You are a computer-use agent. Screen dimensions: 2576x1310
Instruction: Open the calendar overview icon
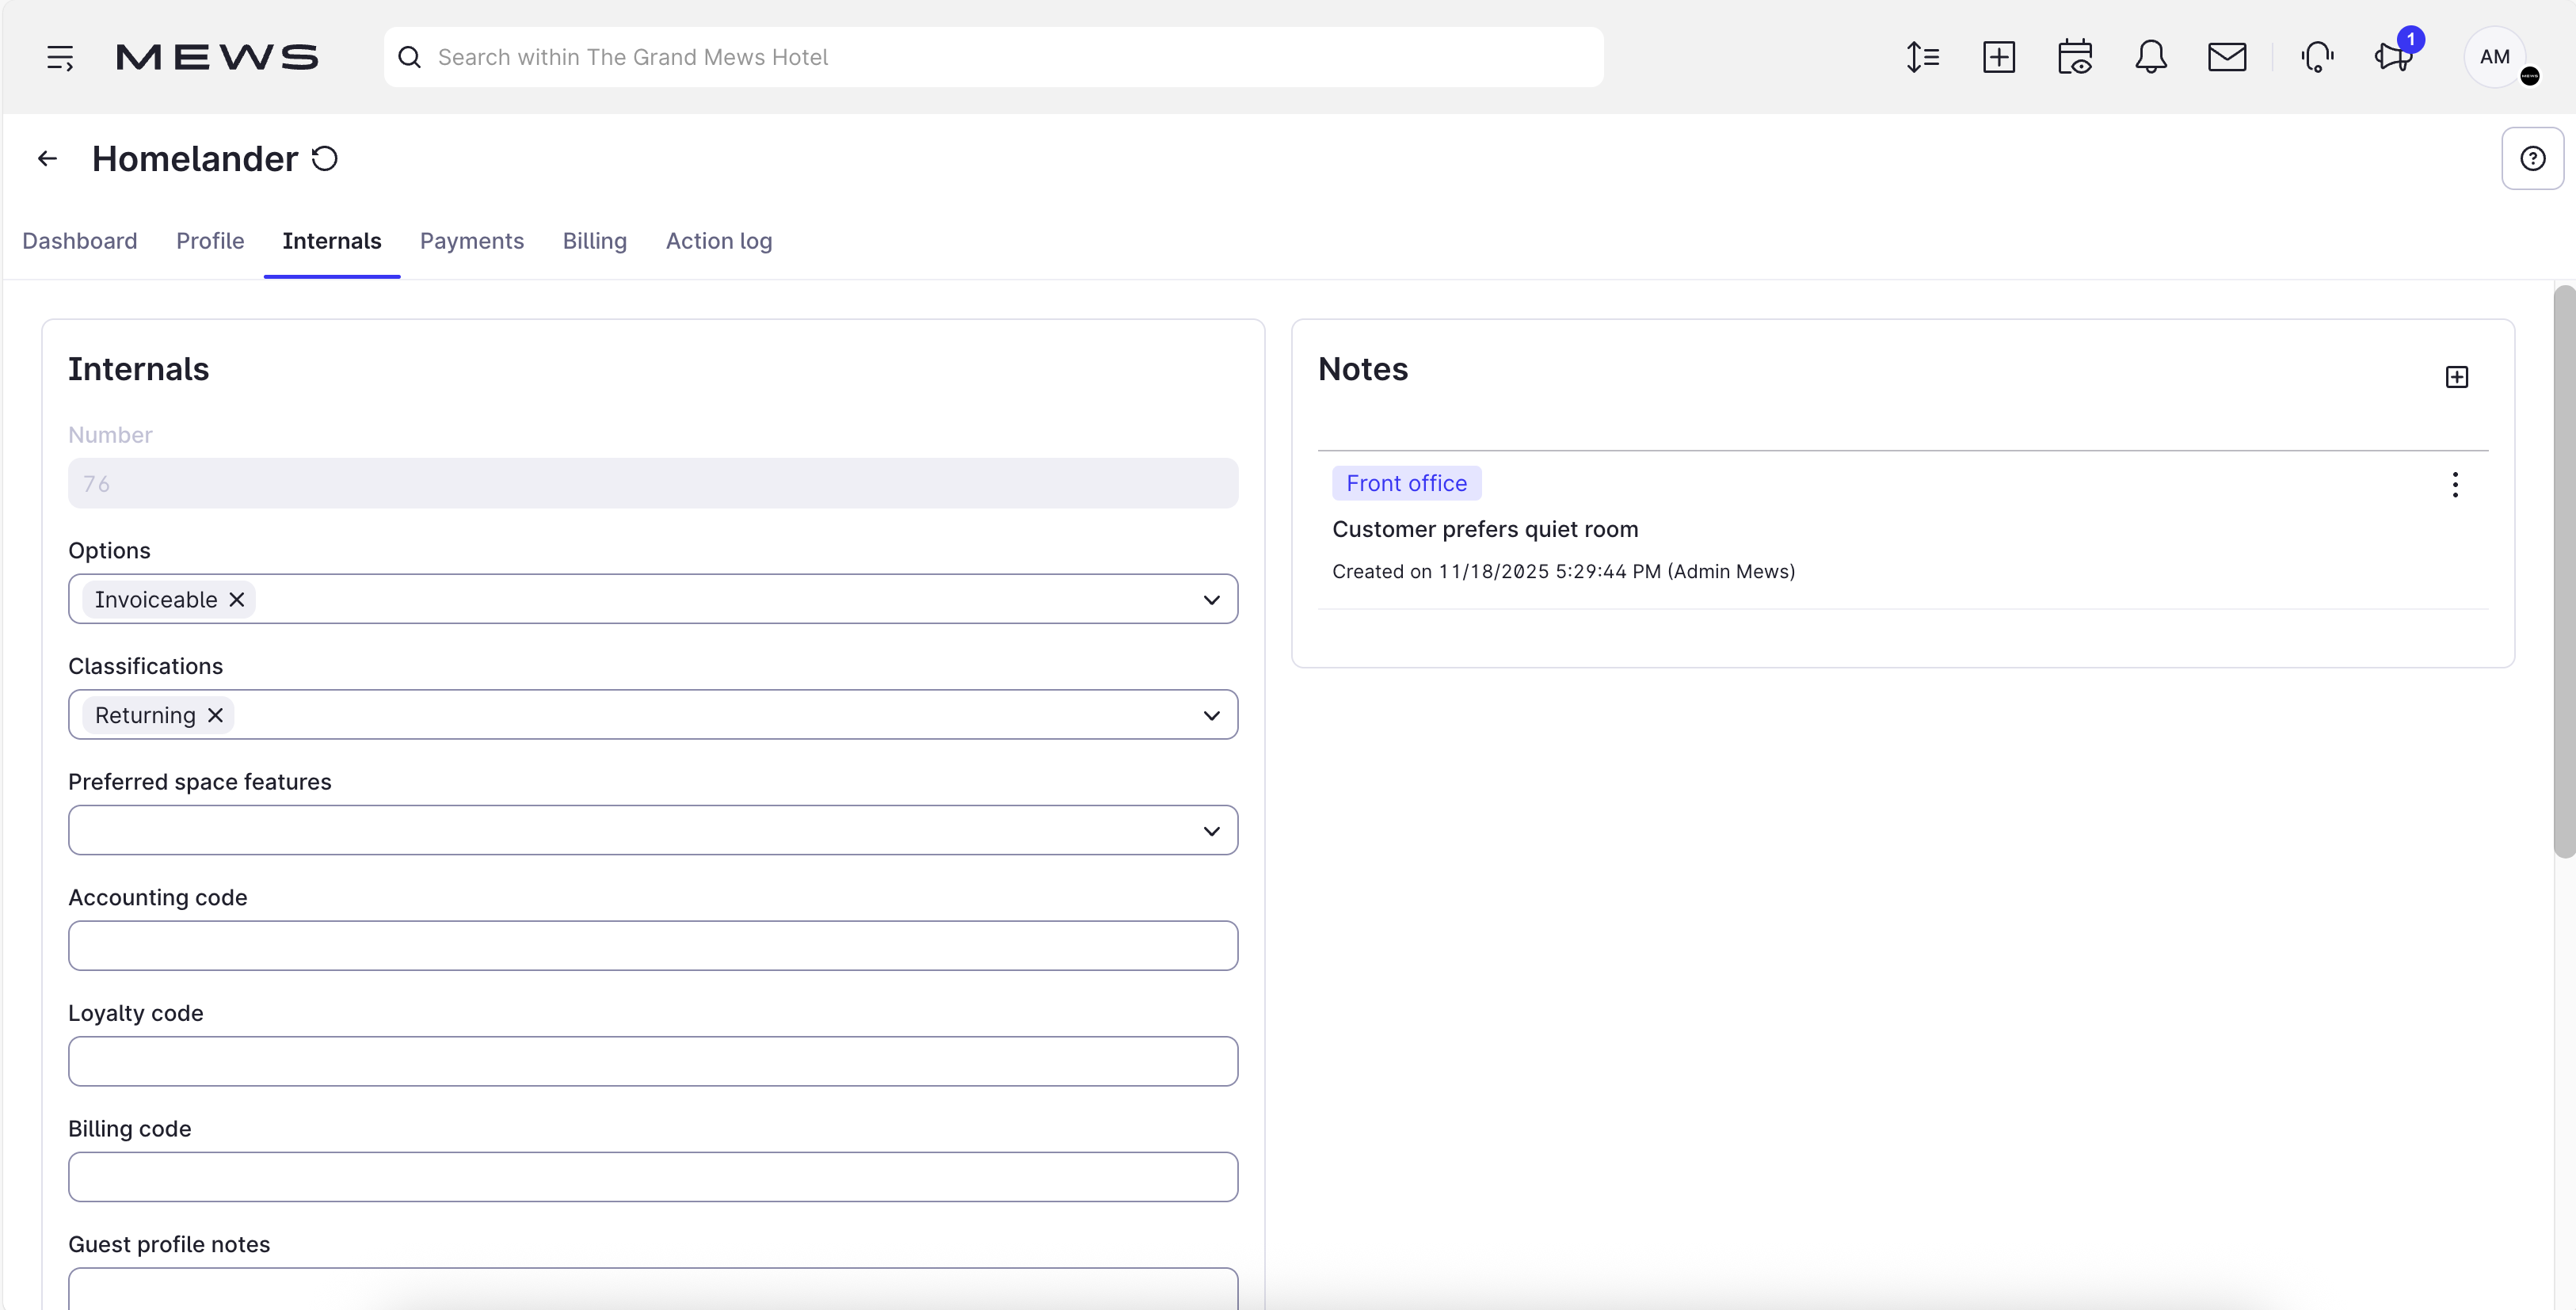click(x=2075, y=57)
